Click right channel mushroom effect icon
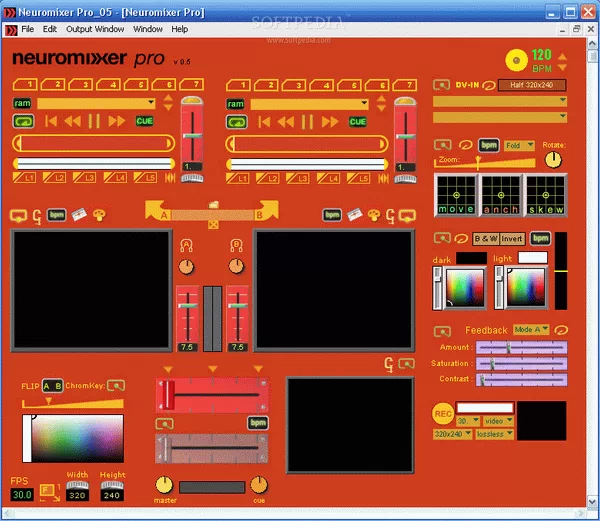600x521 pixels. coord(374,215)
